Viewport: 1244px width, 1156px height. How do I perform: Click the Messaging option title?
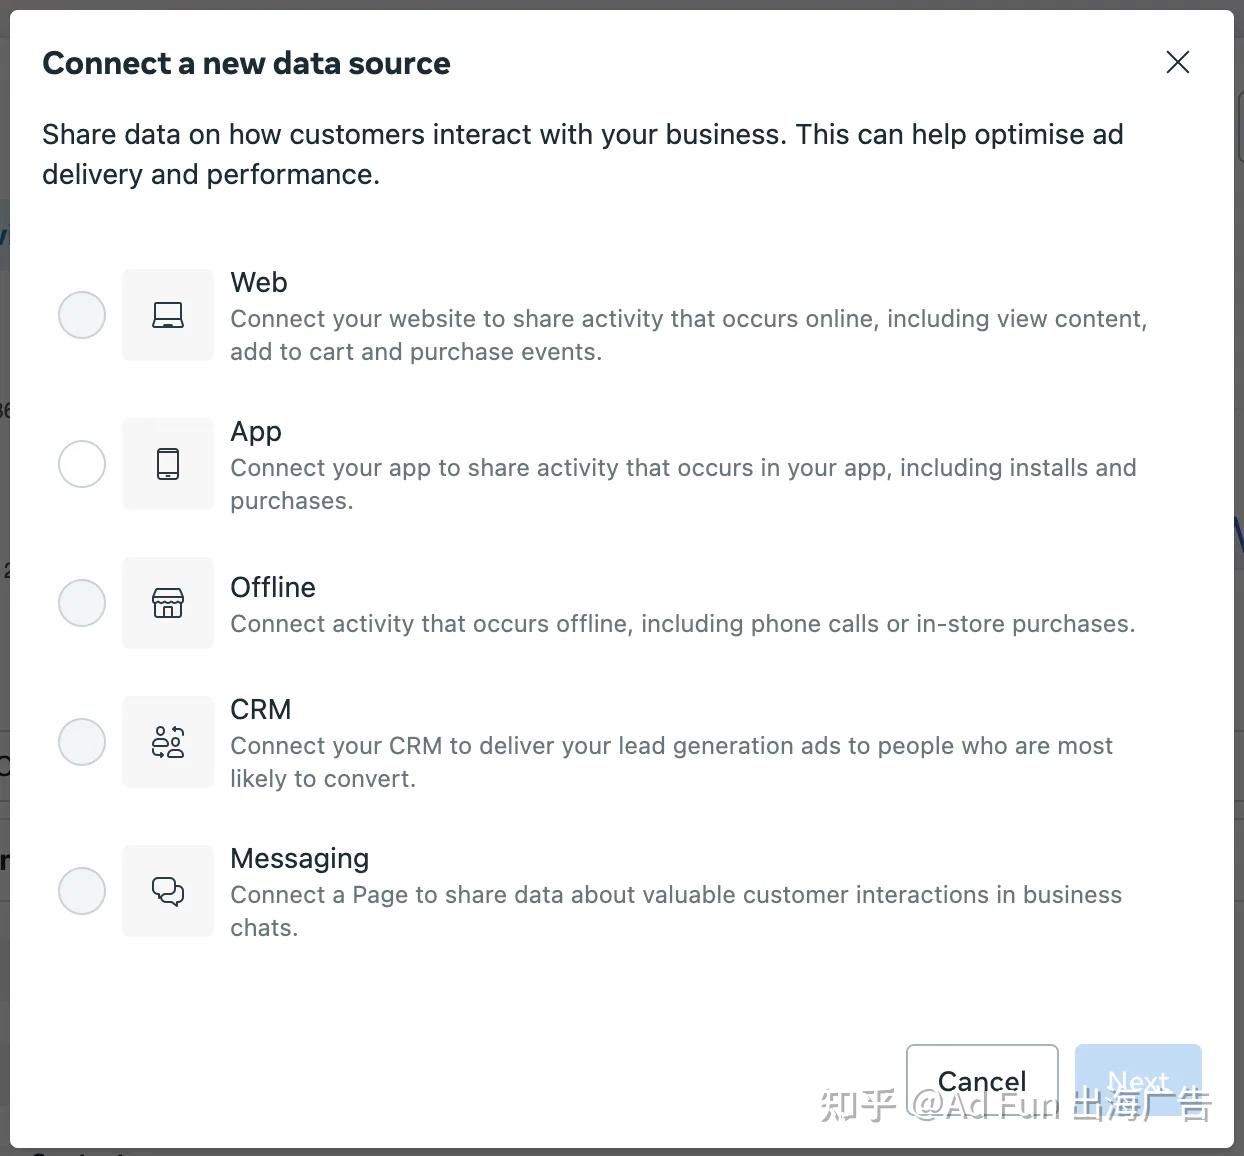(x=300, y=858)
